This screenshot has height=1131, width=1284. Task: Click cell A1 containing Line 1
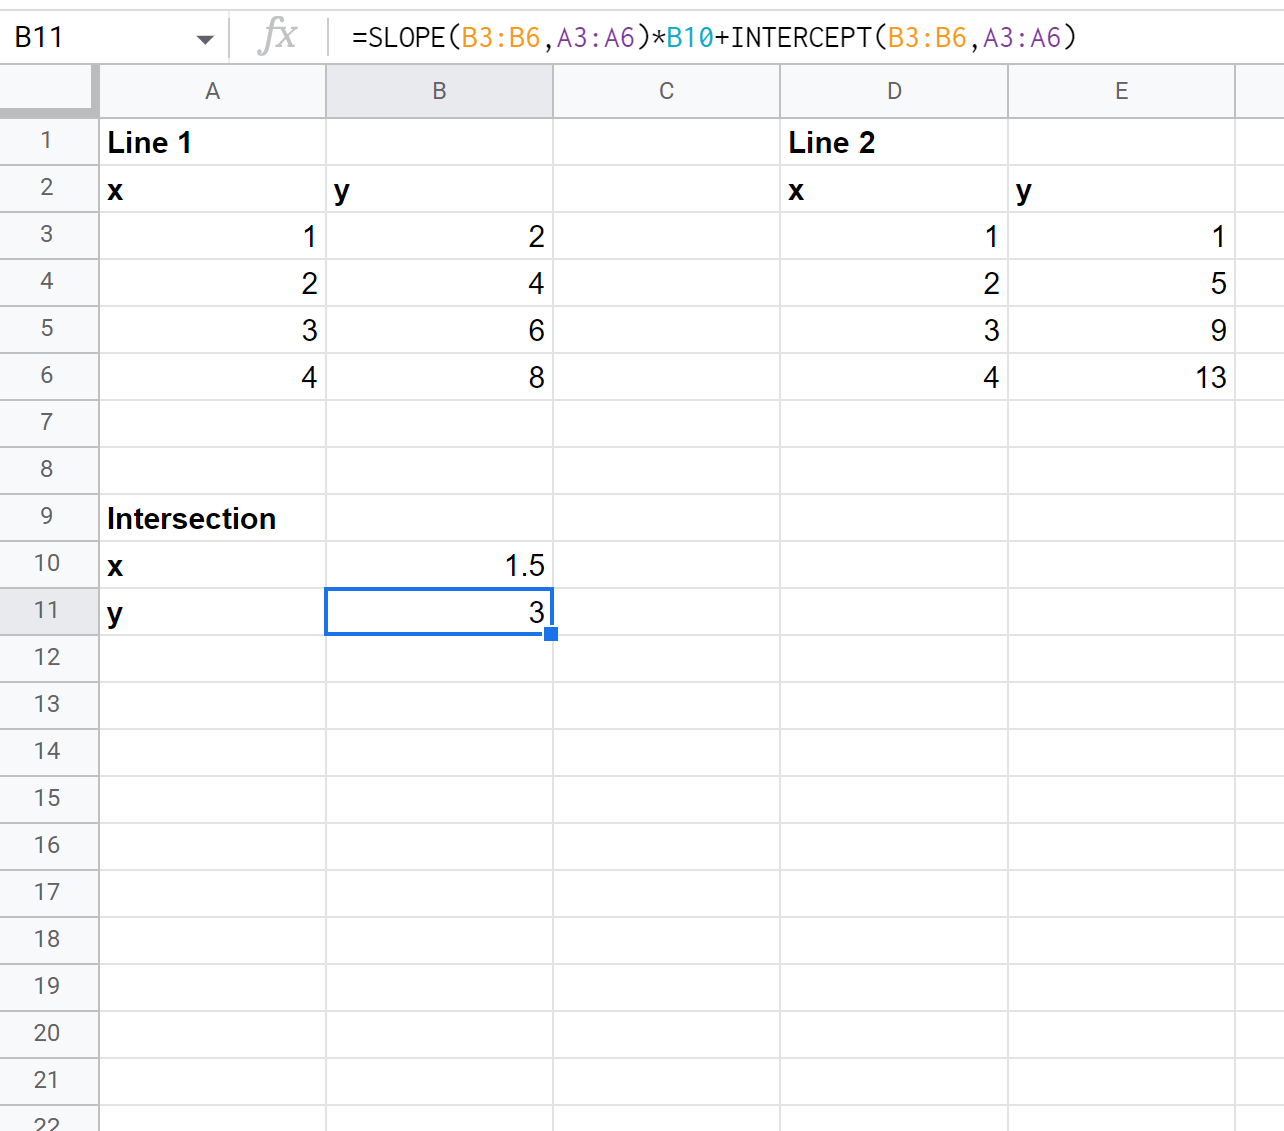click(150, 141)
